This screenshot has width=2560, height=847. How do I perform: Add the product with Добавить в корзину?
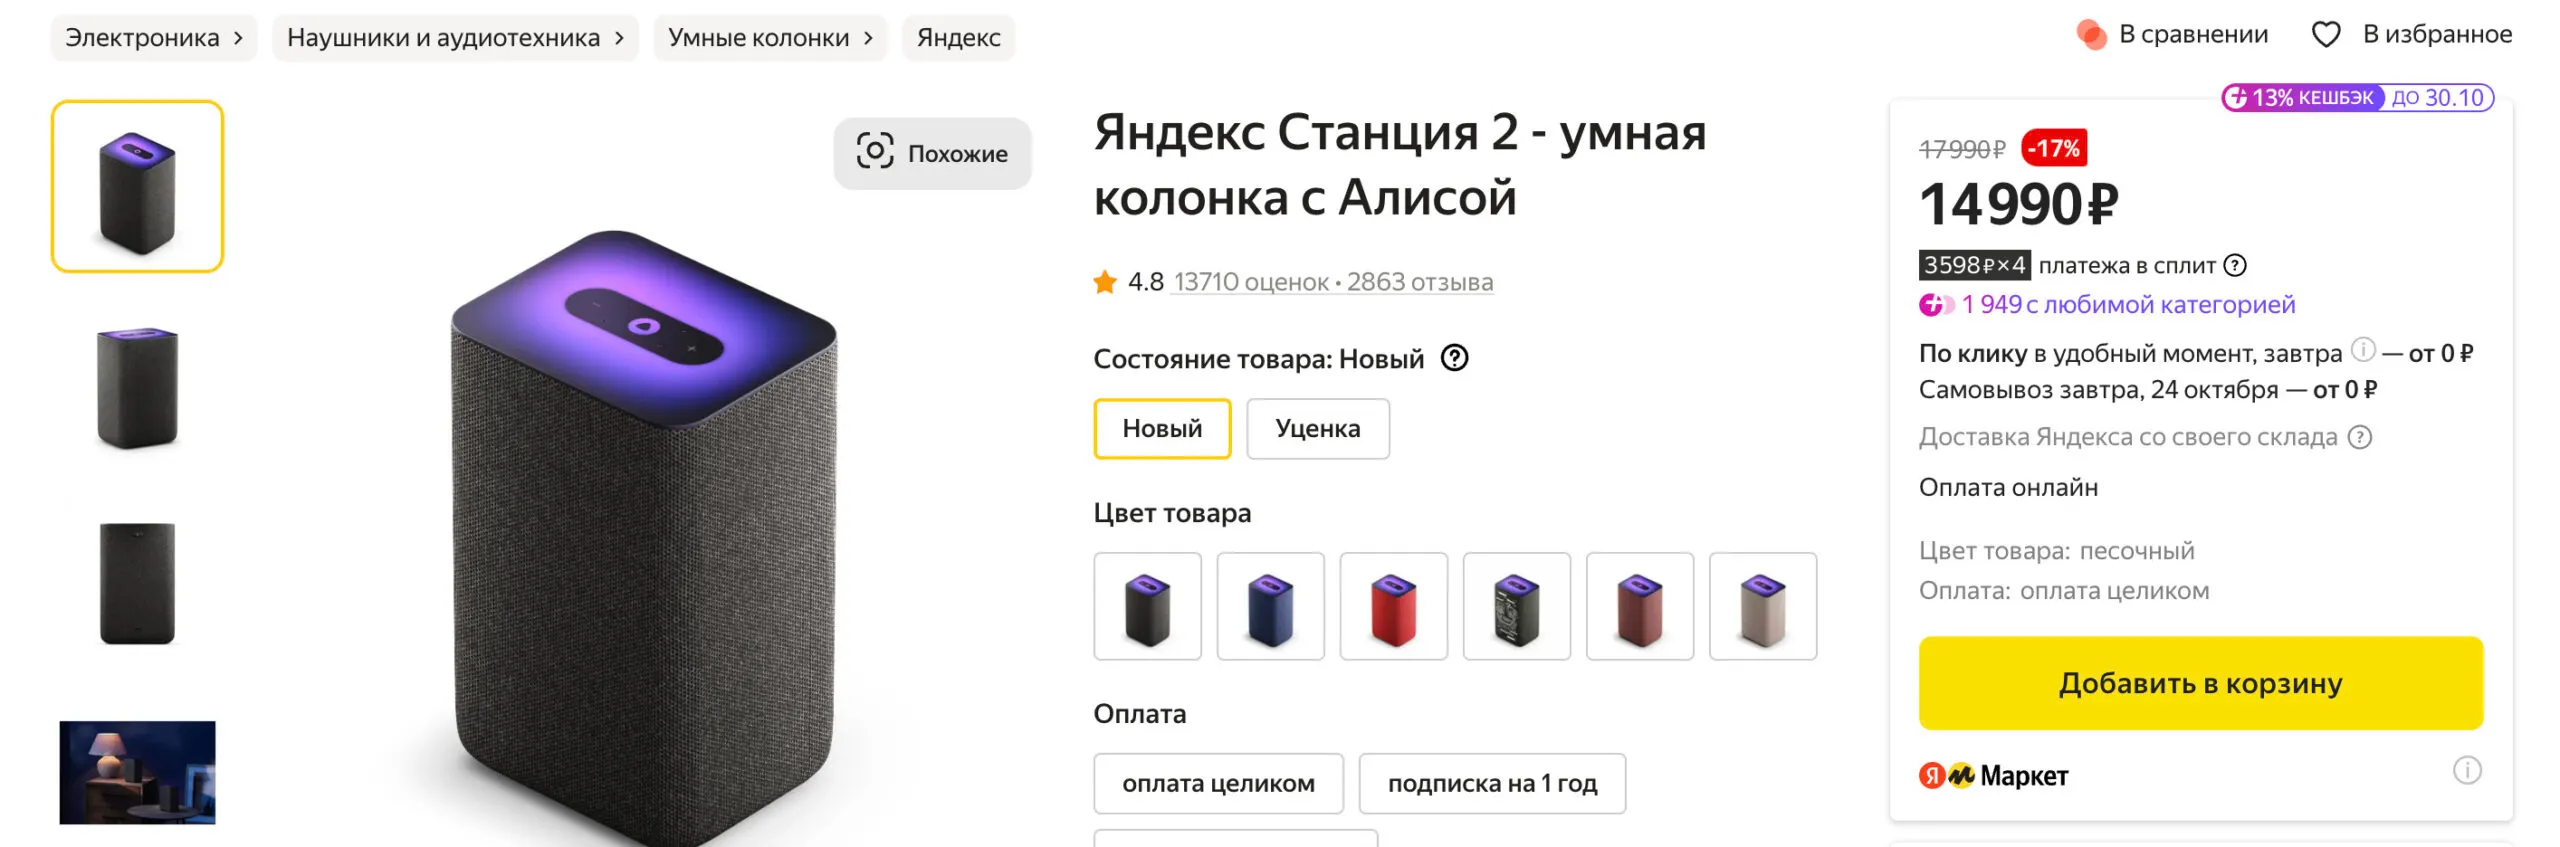[x=2200, y=683]
